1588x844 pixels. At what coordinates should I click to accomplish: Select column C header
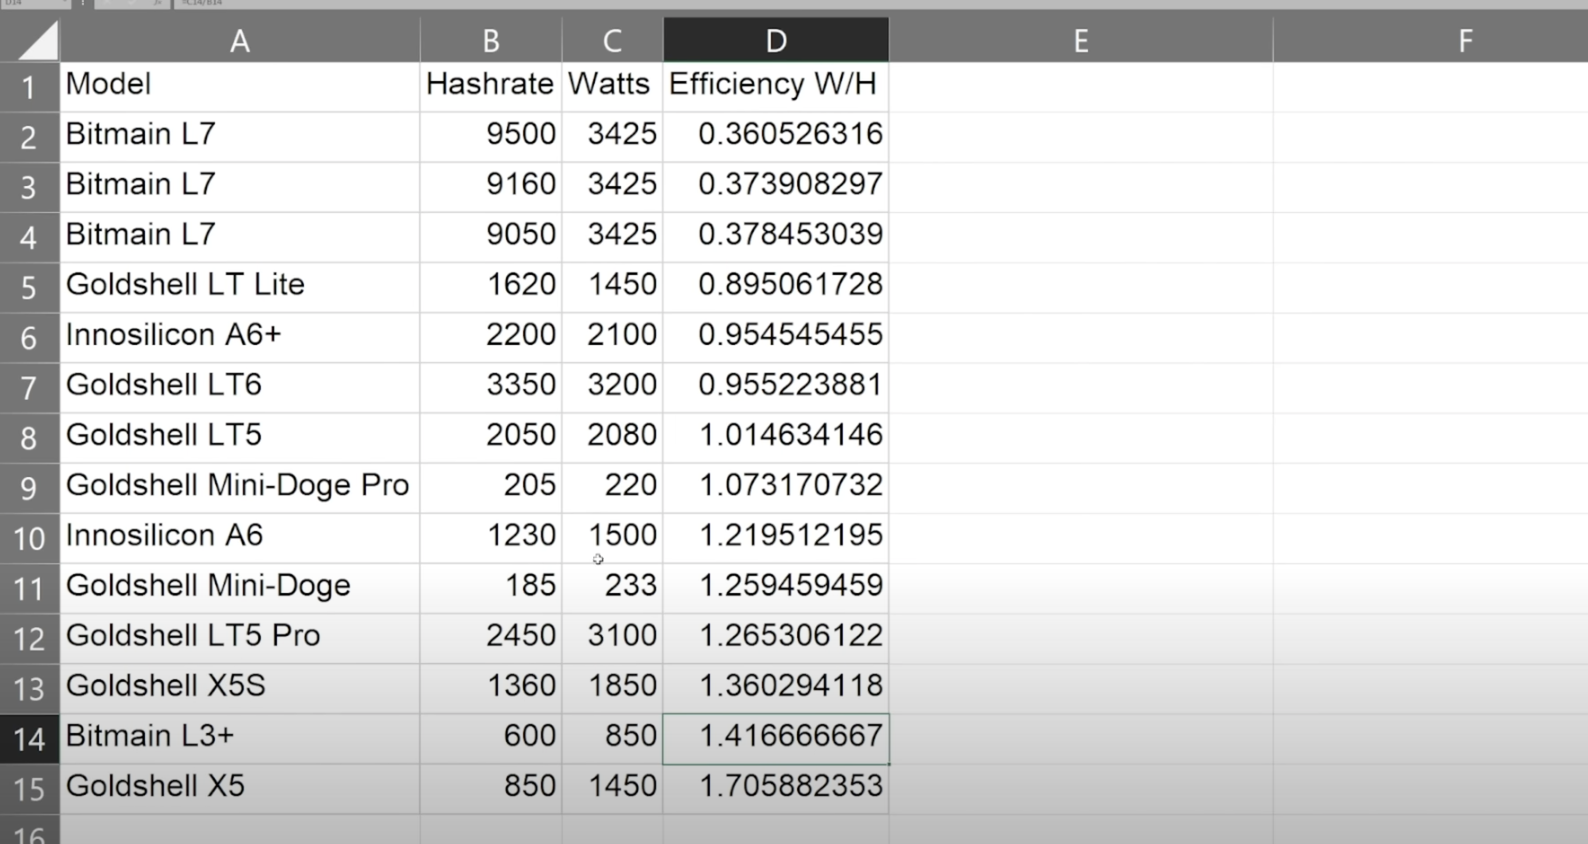coord(612,41)
